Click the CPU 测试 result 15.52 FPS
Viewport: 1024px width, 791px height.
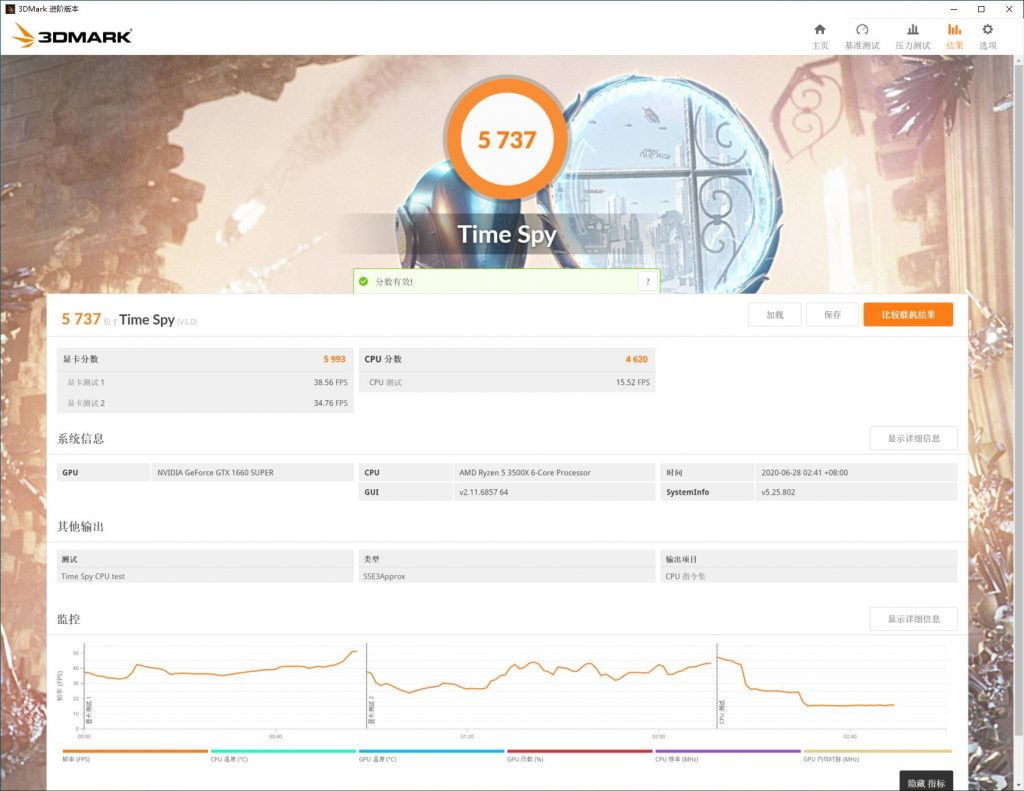(633, 382)
